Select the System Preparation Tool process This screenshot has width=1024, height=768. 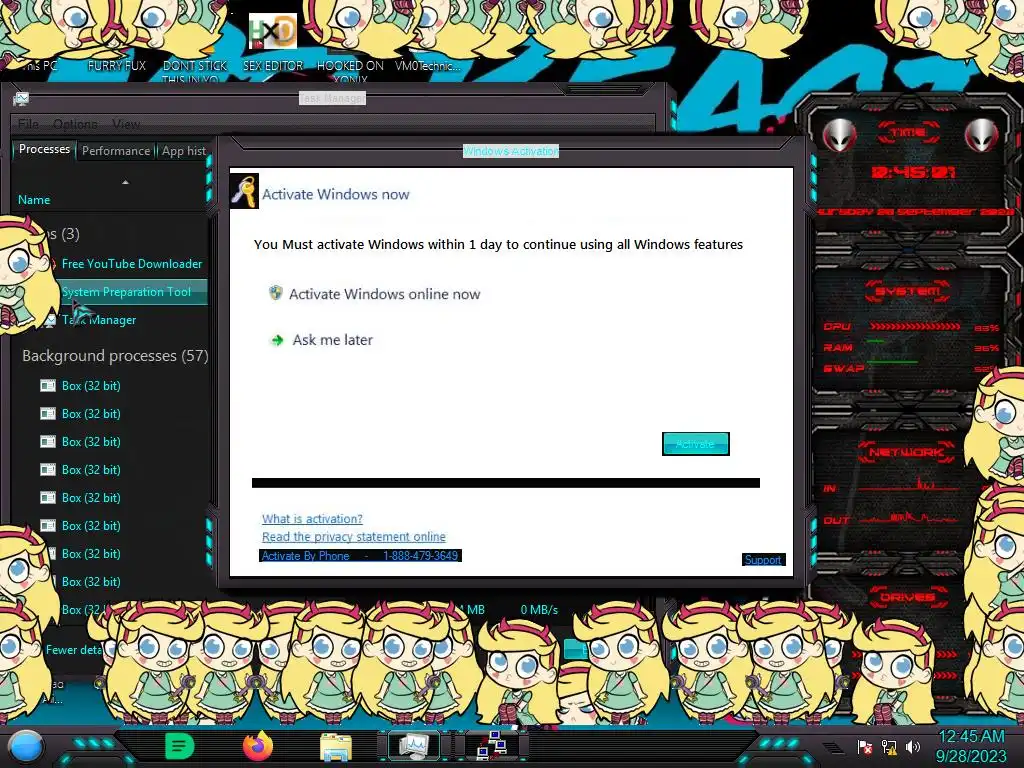tap(126, 292)
